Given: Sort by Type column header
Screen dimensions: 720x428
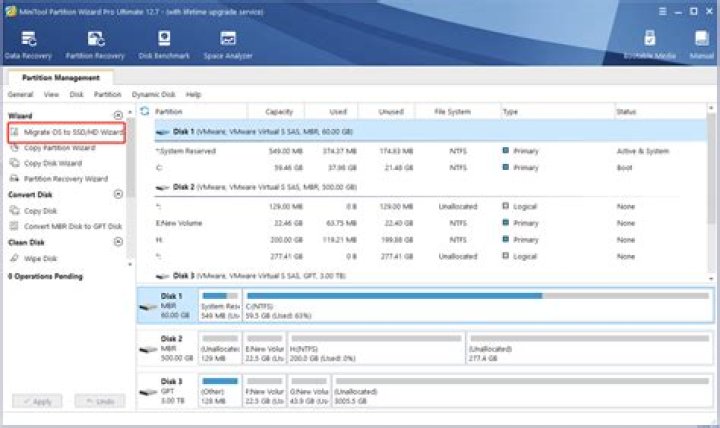Looking at the screenshot, I should pos(510,112).
